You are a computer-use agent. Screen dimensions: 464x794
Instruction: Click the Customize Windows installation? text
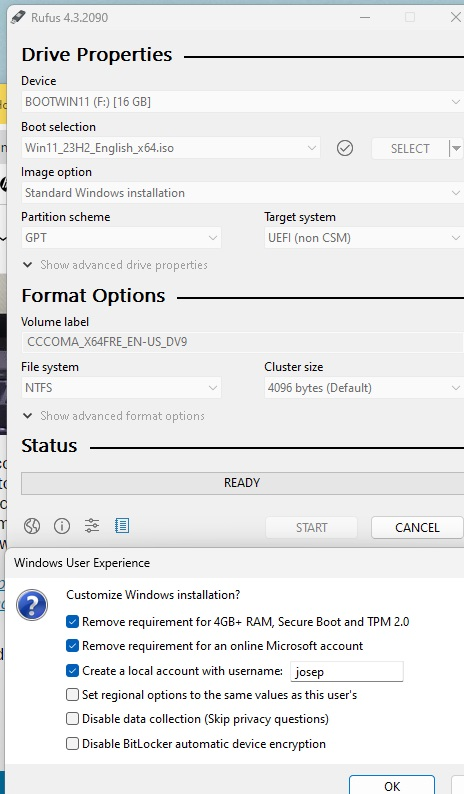point(153,594)
